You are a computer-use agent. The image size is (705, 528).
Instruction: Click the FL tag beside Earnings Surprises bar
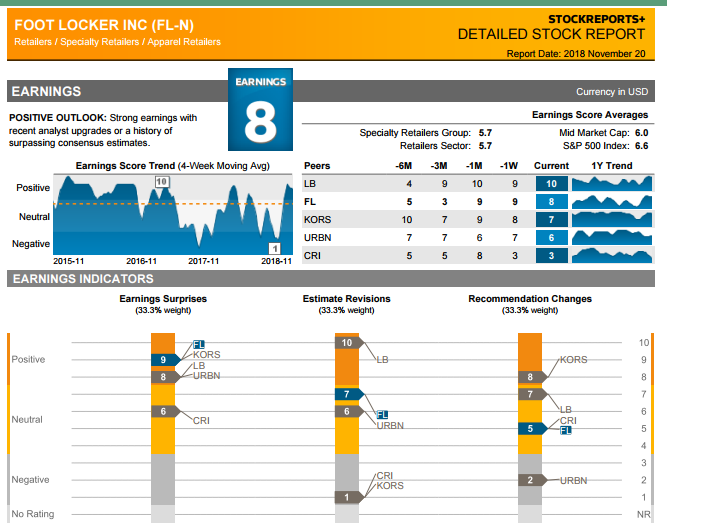click(x=199, y=345)
